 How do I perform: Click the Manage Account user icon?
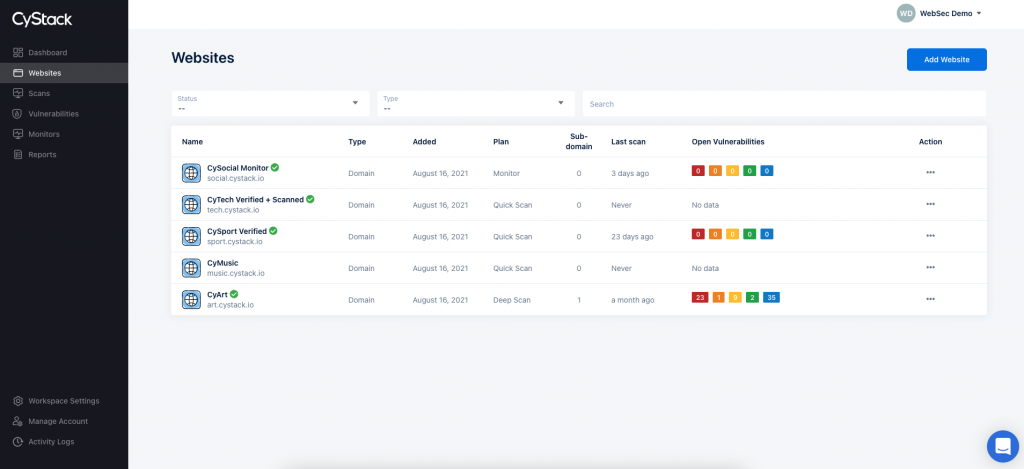coord(18,421)
